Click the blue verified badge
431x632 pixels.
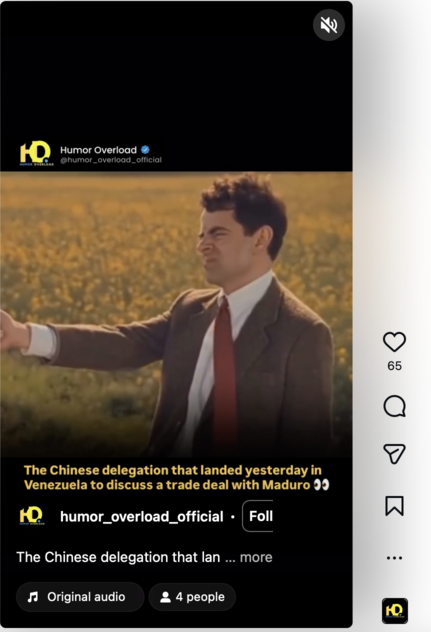coord(145,150)
